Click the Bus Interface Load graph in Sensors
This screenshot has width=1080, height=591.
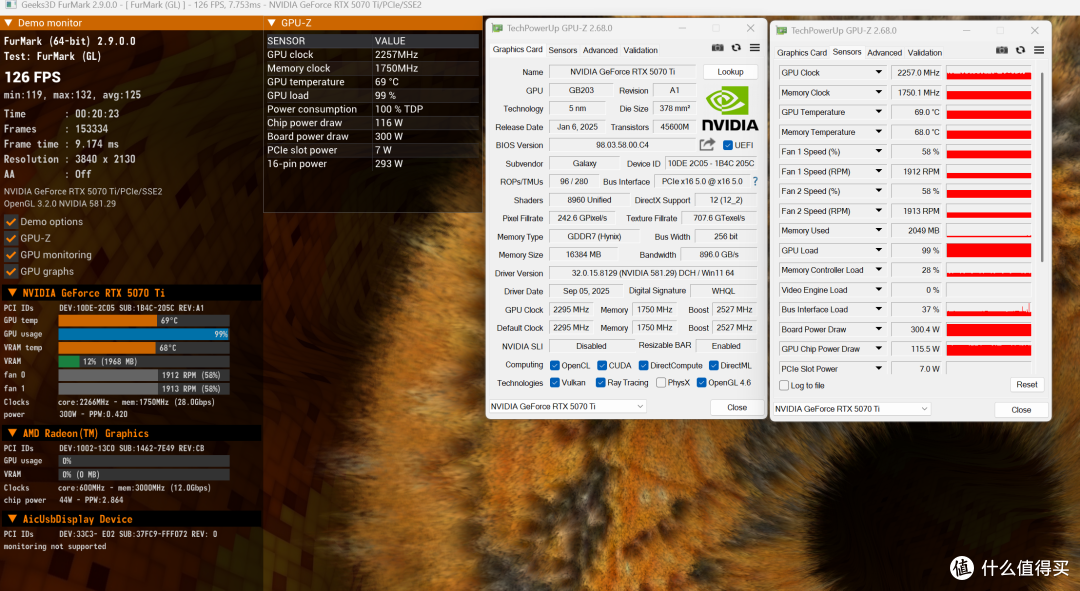coord(988,310)
